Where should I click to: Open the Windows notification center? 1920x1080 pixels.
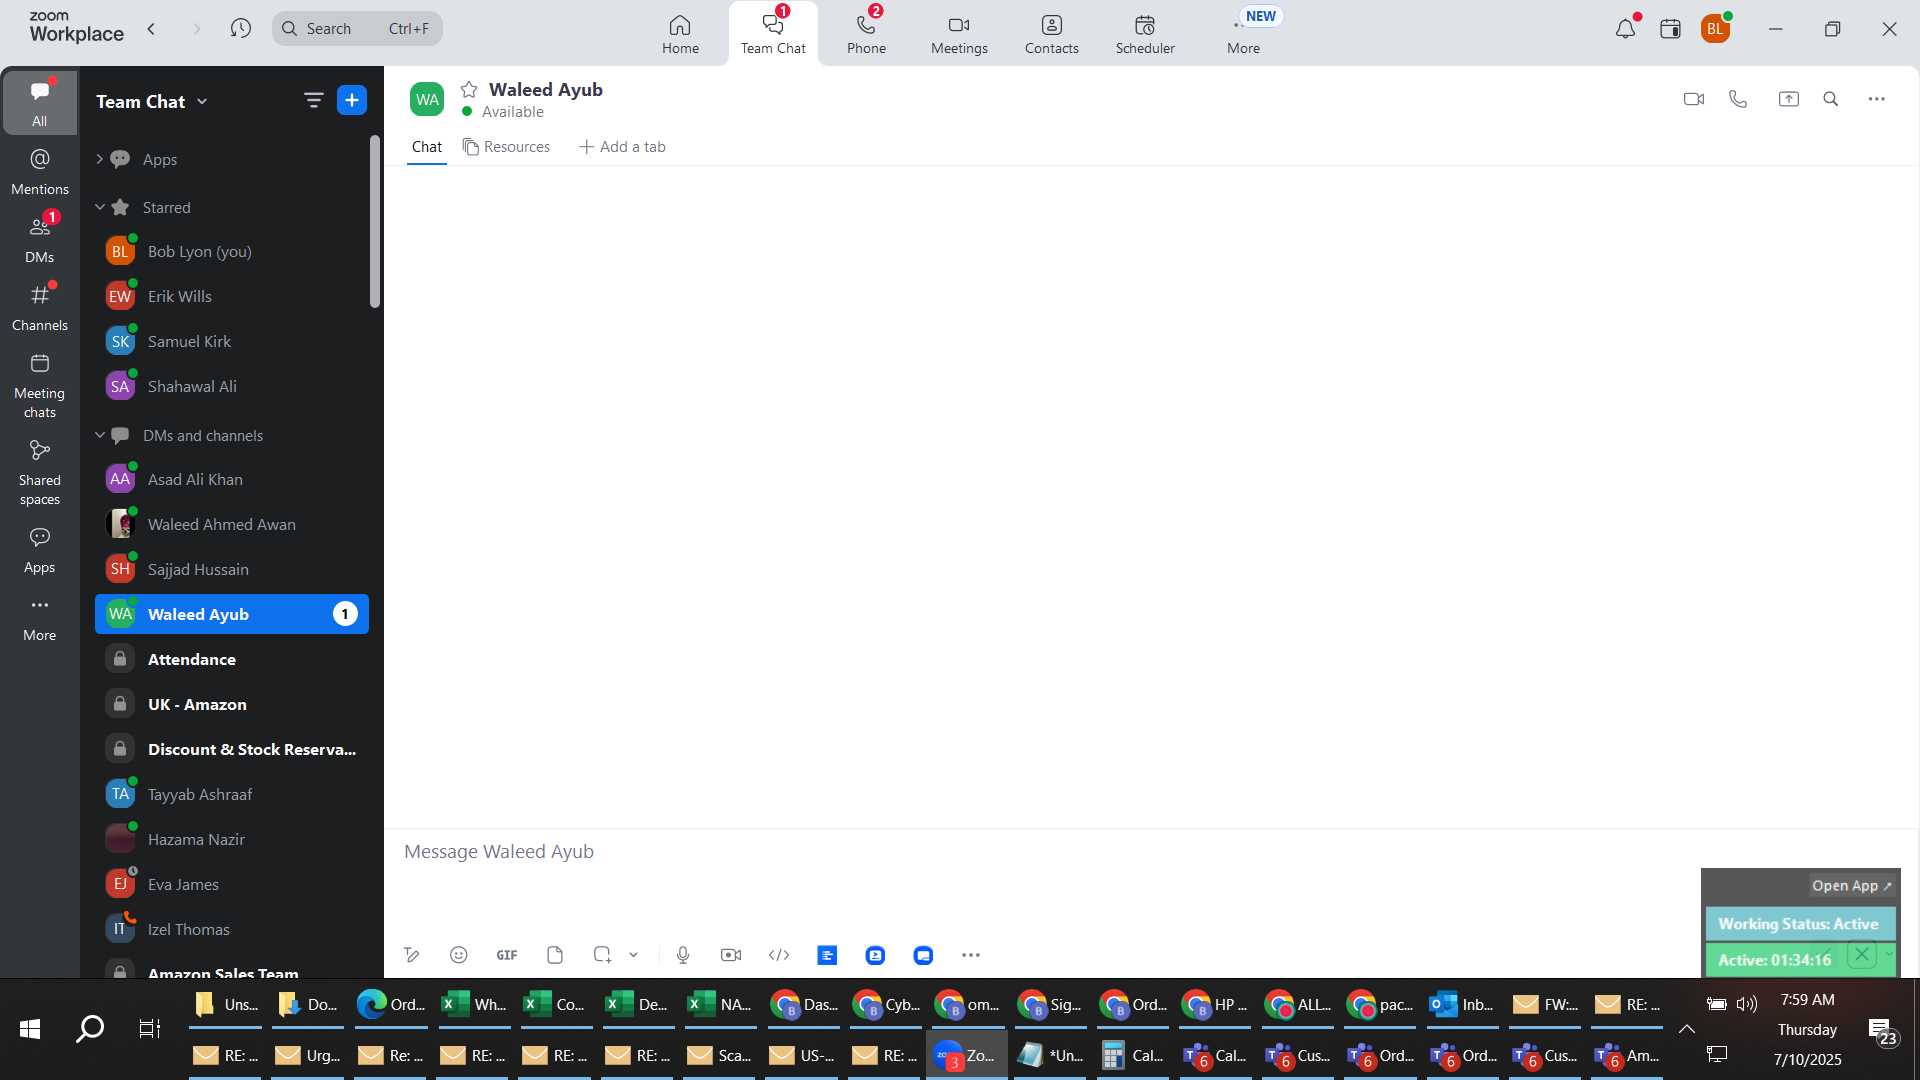point(1883,1032)
